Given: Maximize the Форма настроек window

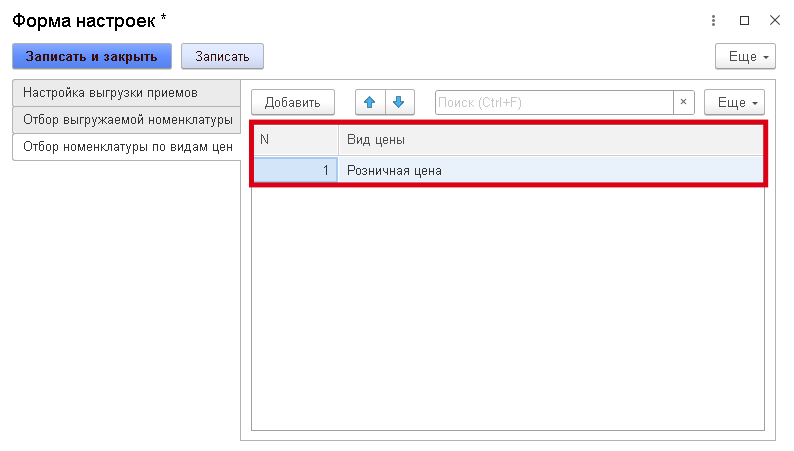Looking at the screenshot, I should coord(744,20).
